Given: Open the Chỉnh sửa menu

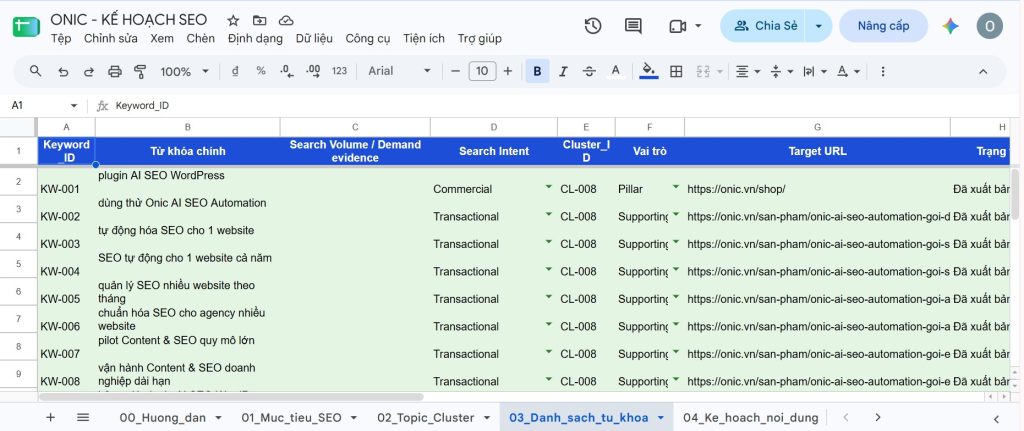Looking at the screenshot, I should point(110,39).
